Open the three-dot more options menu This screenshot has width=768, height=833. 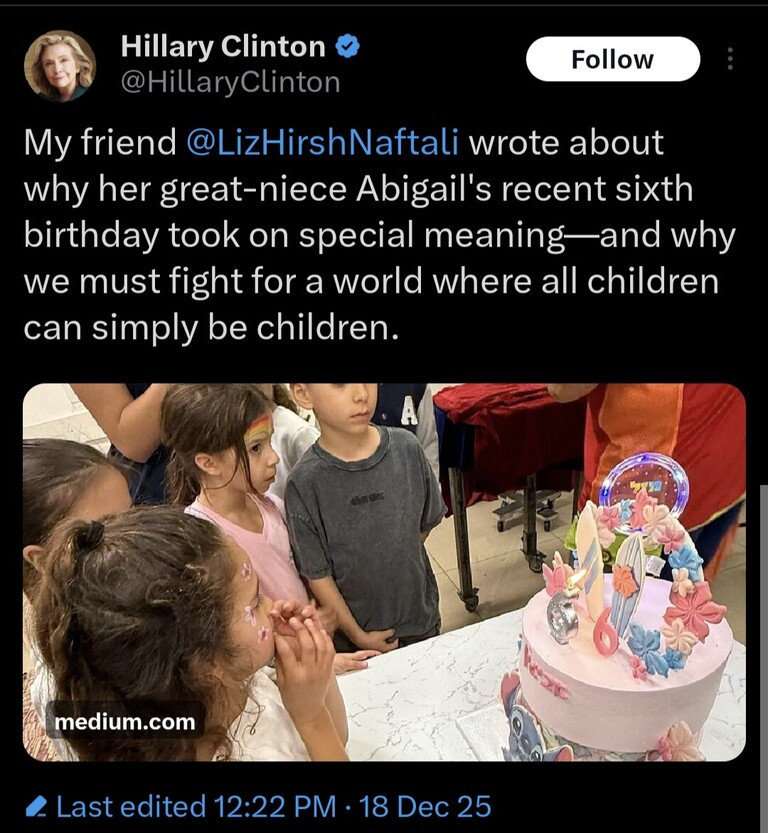[730, 59]
